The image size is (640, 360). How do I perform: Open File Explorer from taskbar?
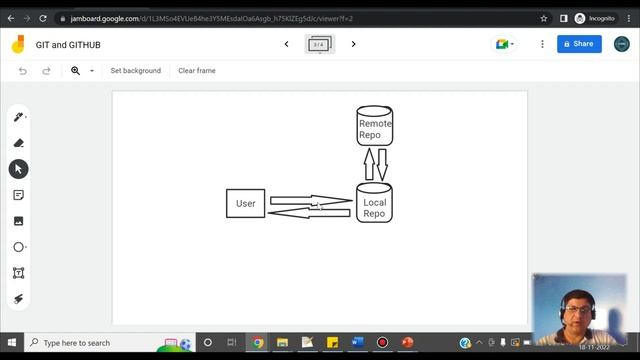(x=282, y=342)
